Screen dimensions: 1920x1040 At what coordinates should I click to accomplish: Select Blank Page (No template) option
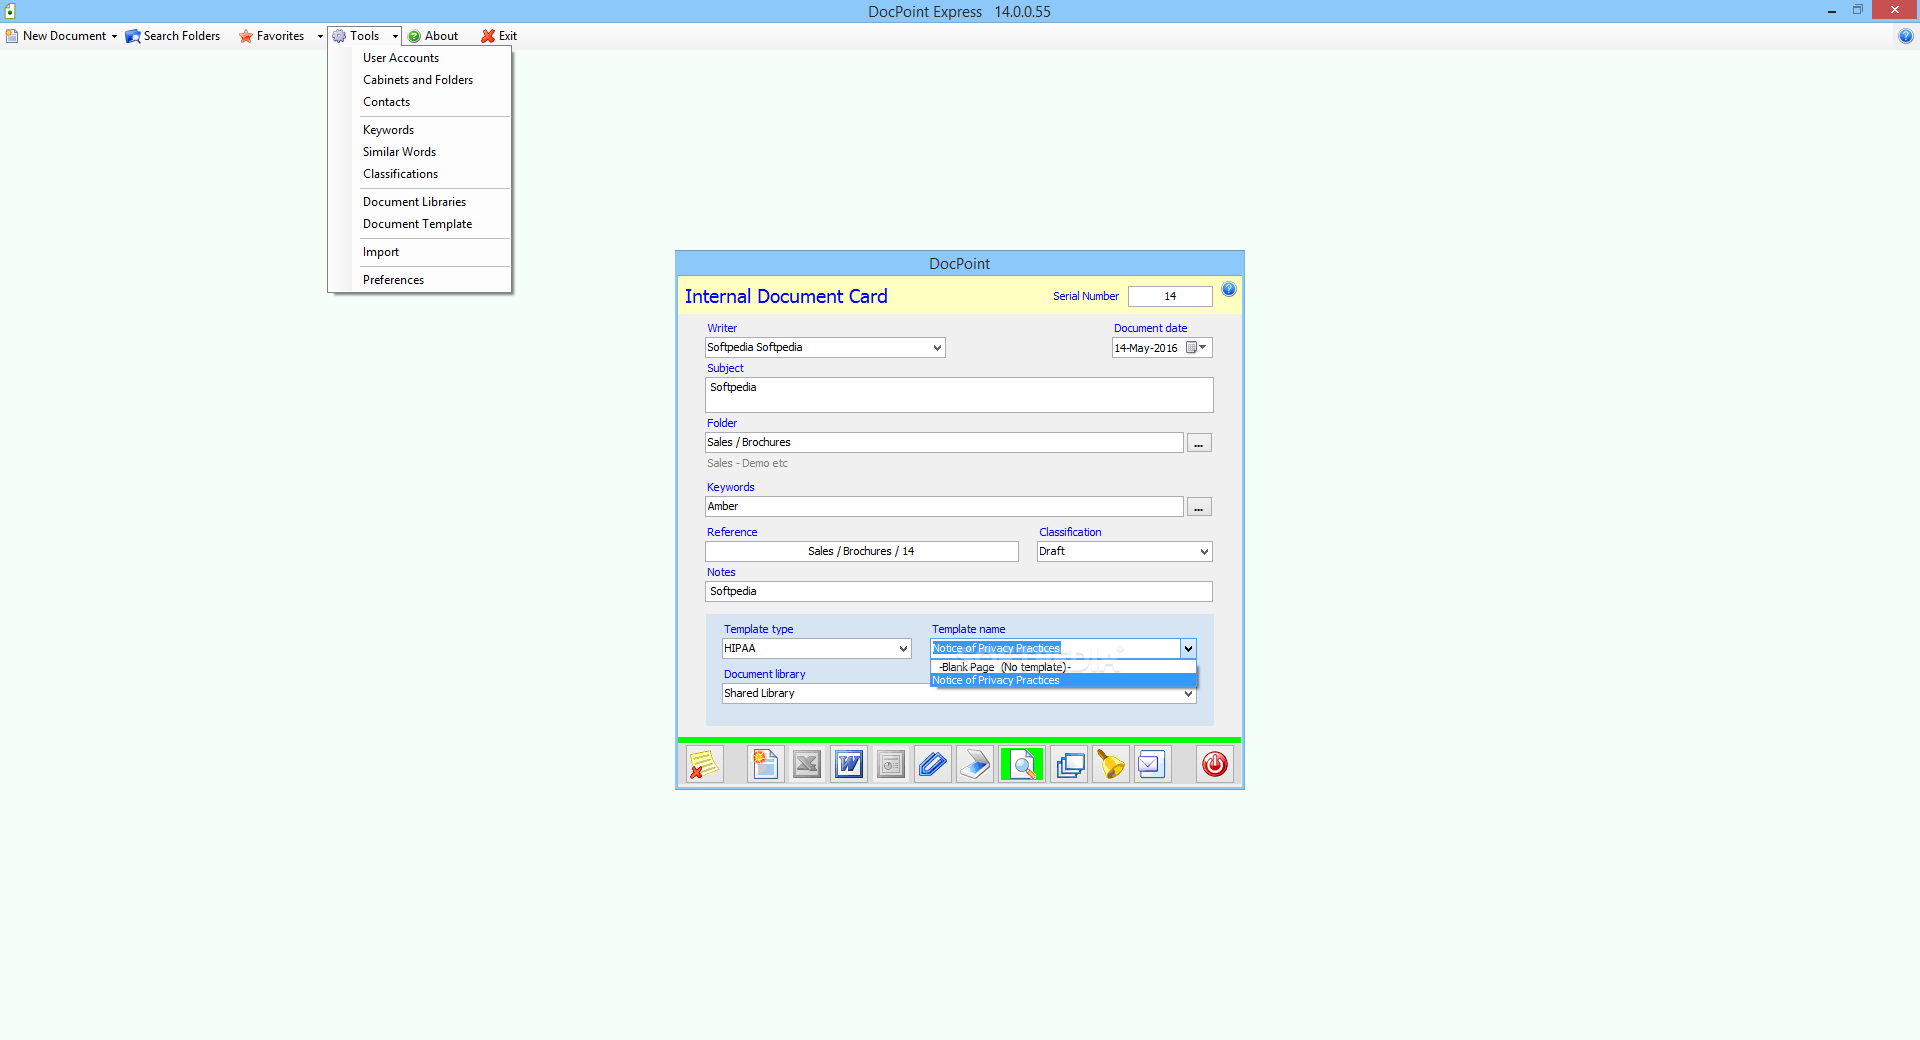[x=1063, y=667]
